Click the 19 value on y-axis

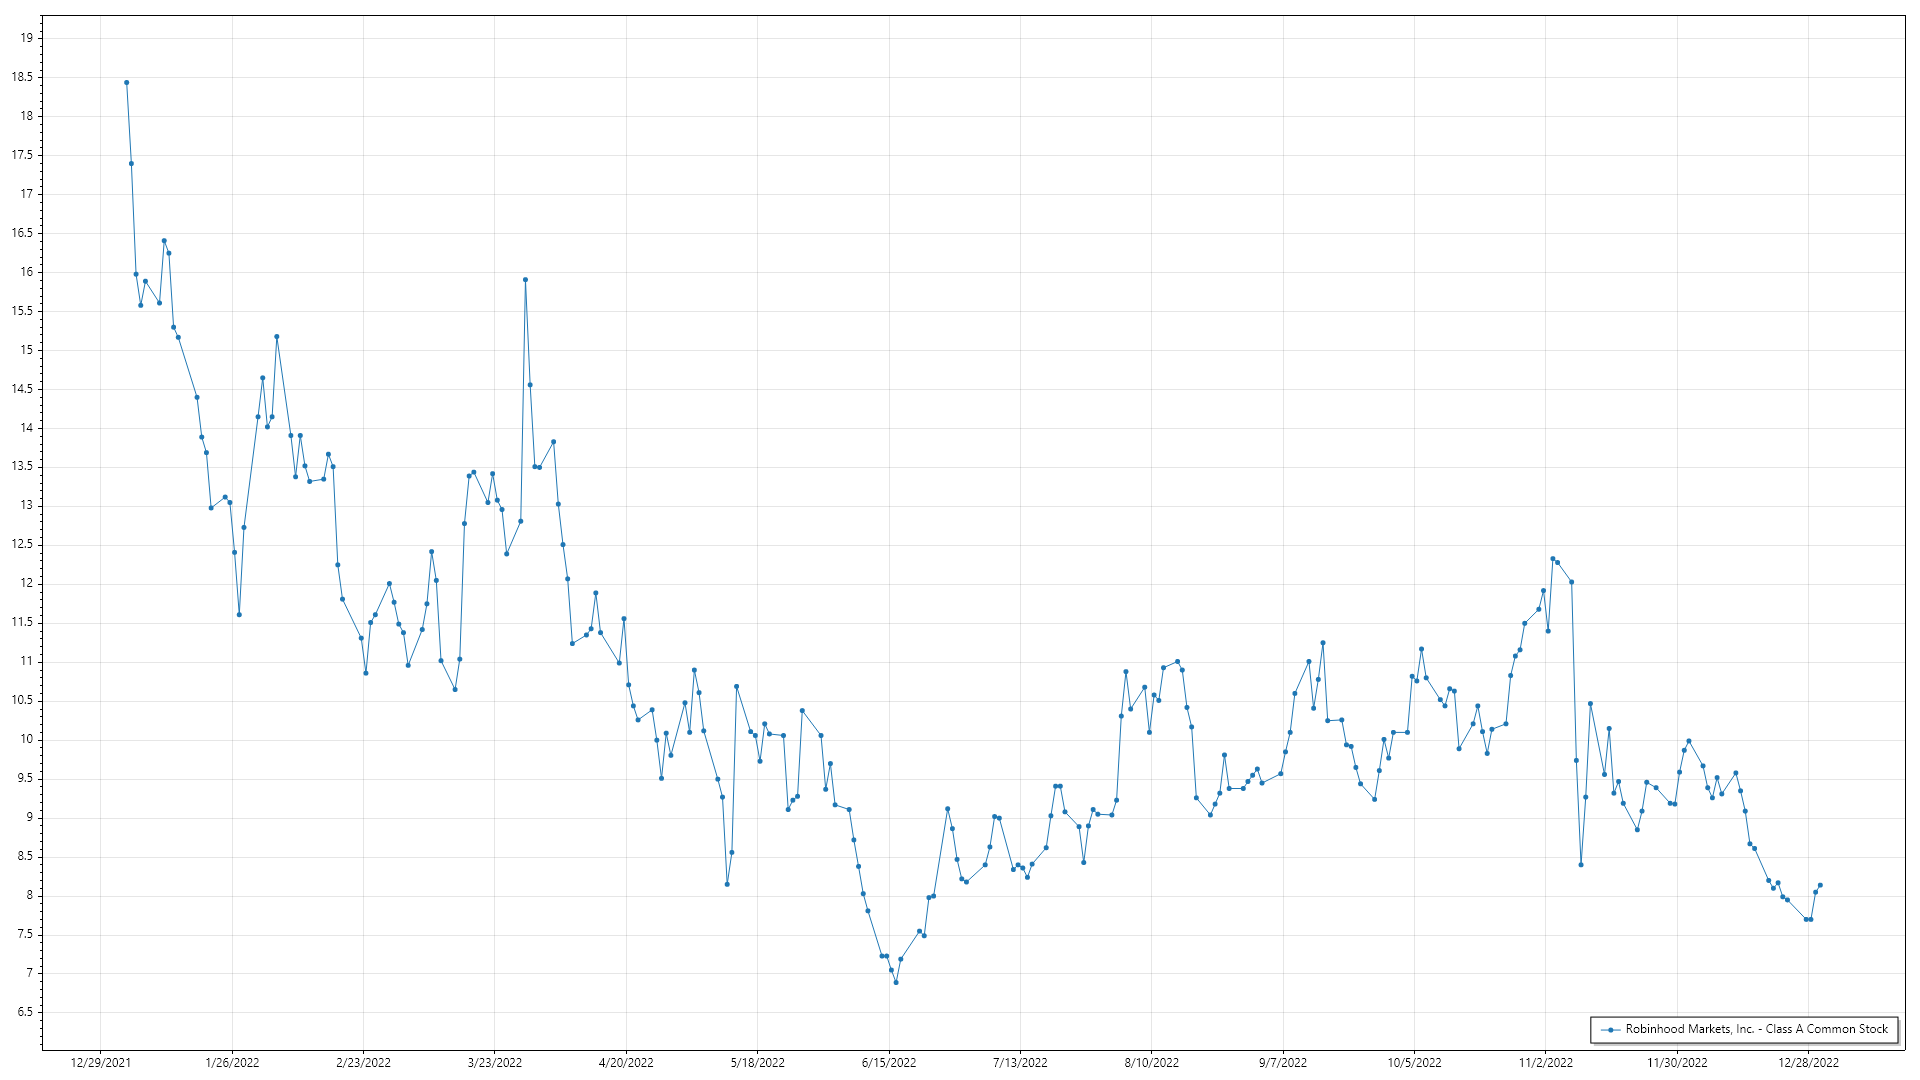(27, 38)
